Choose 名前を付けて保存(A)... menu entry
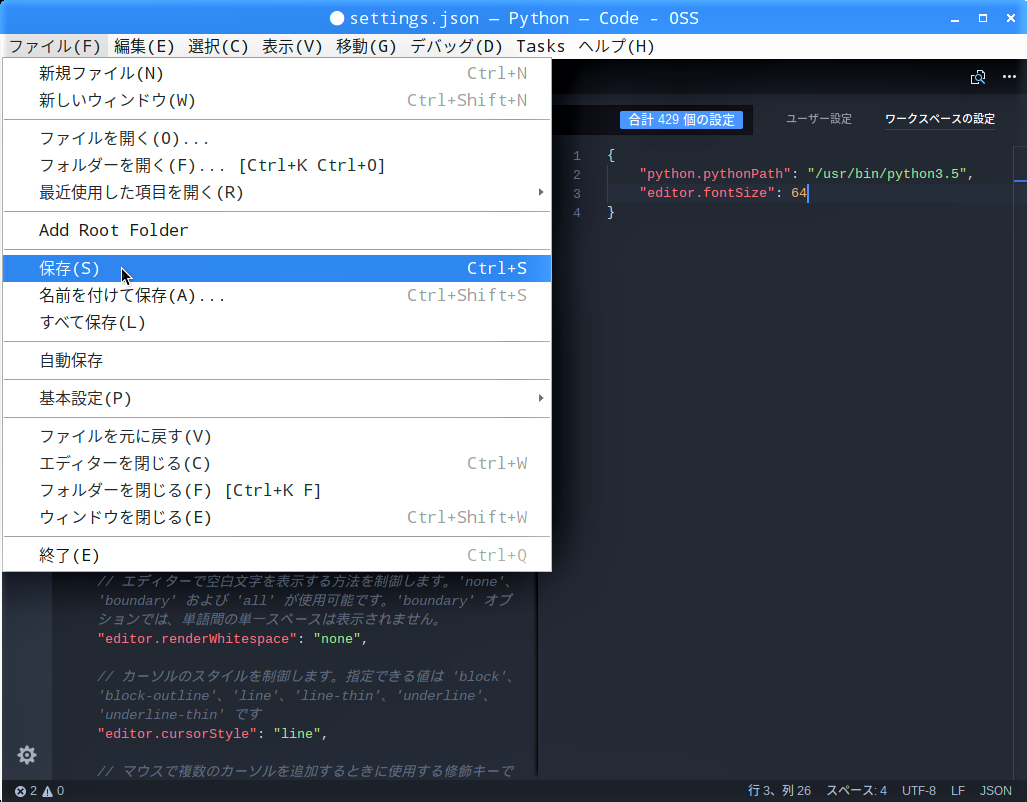The height and width of the screenshot is (802, 1027). click(277, 296)
